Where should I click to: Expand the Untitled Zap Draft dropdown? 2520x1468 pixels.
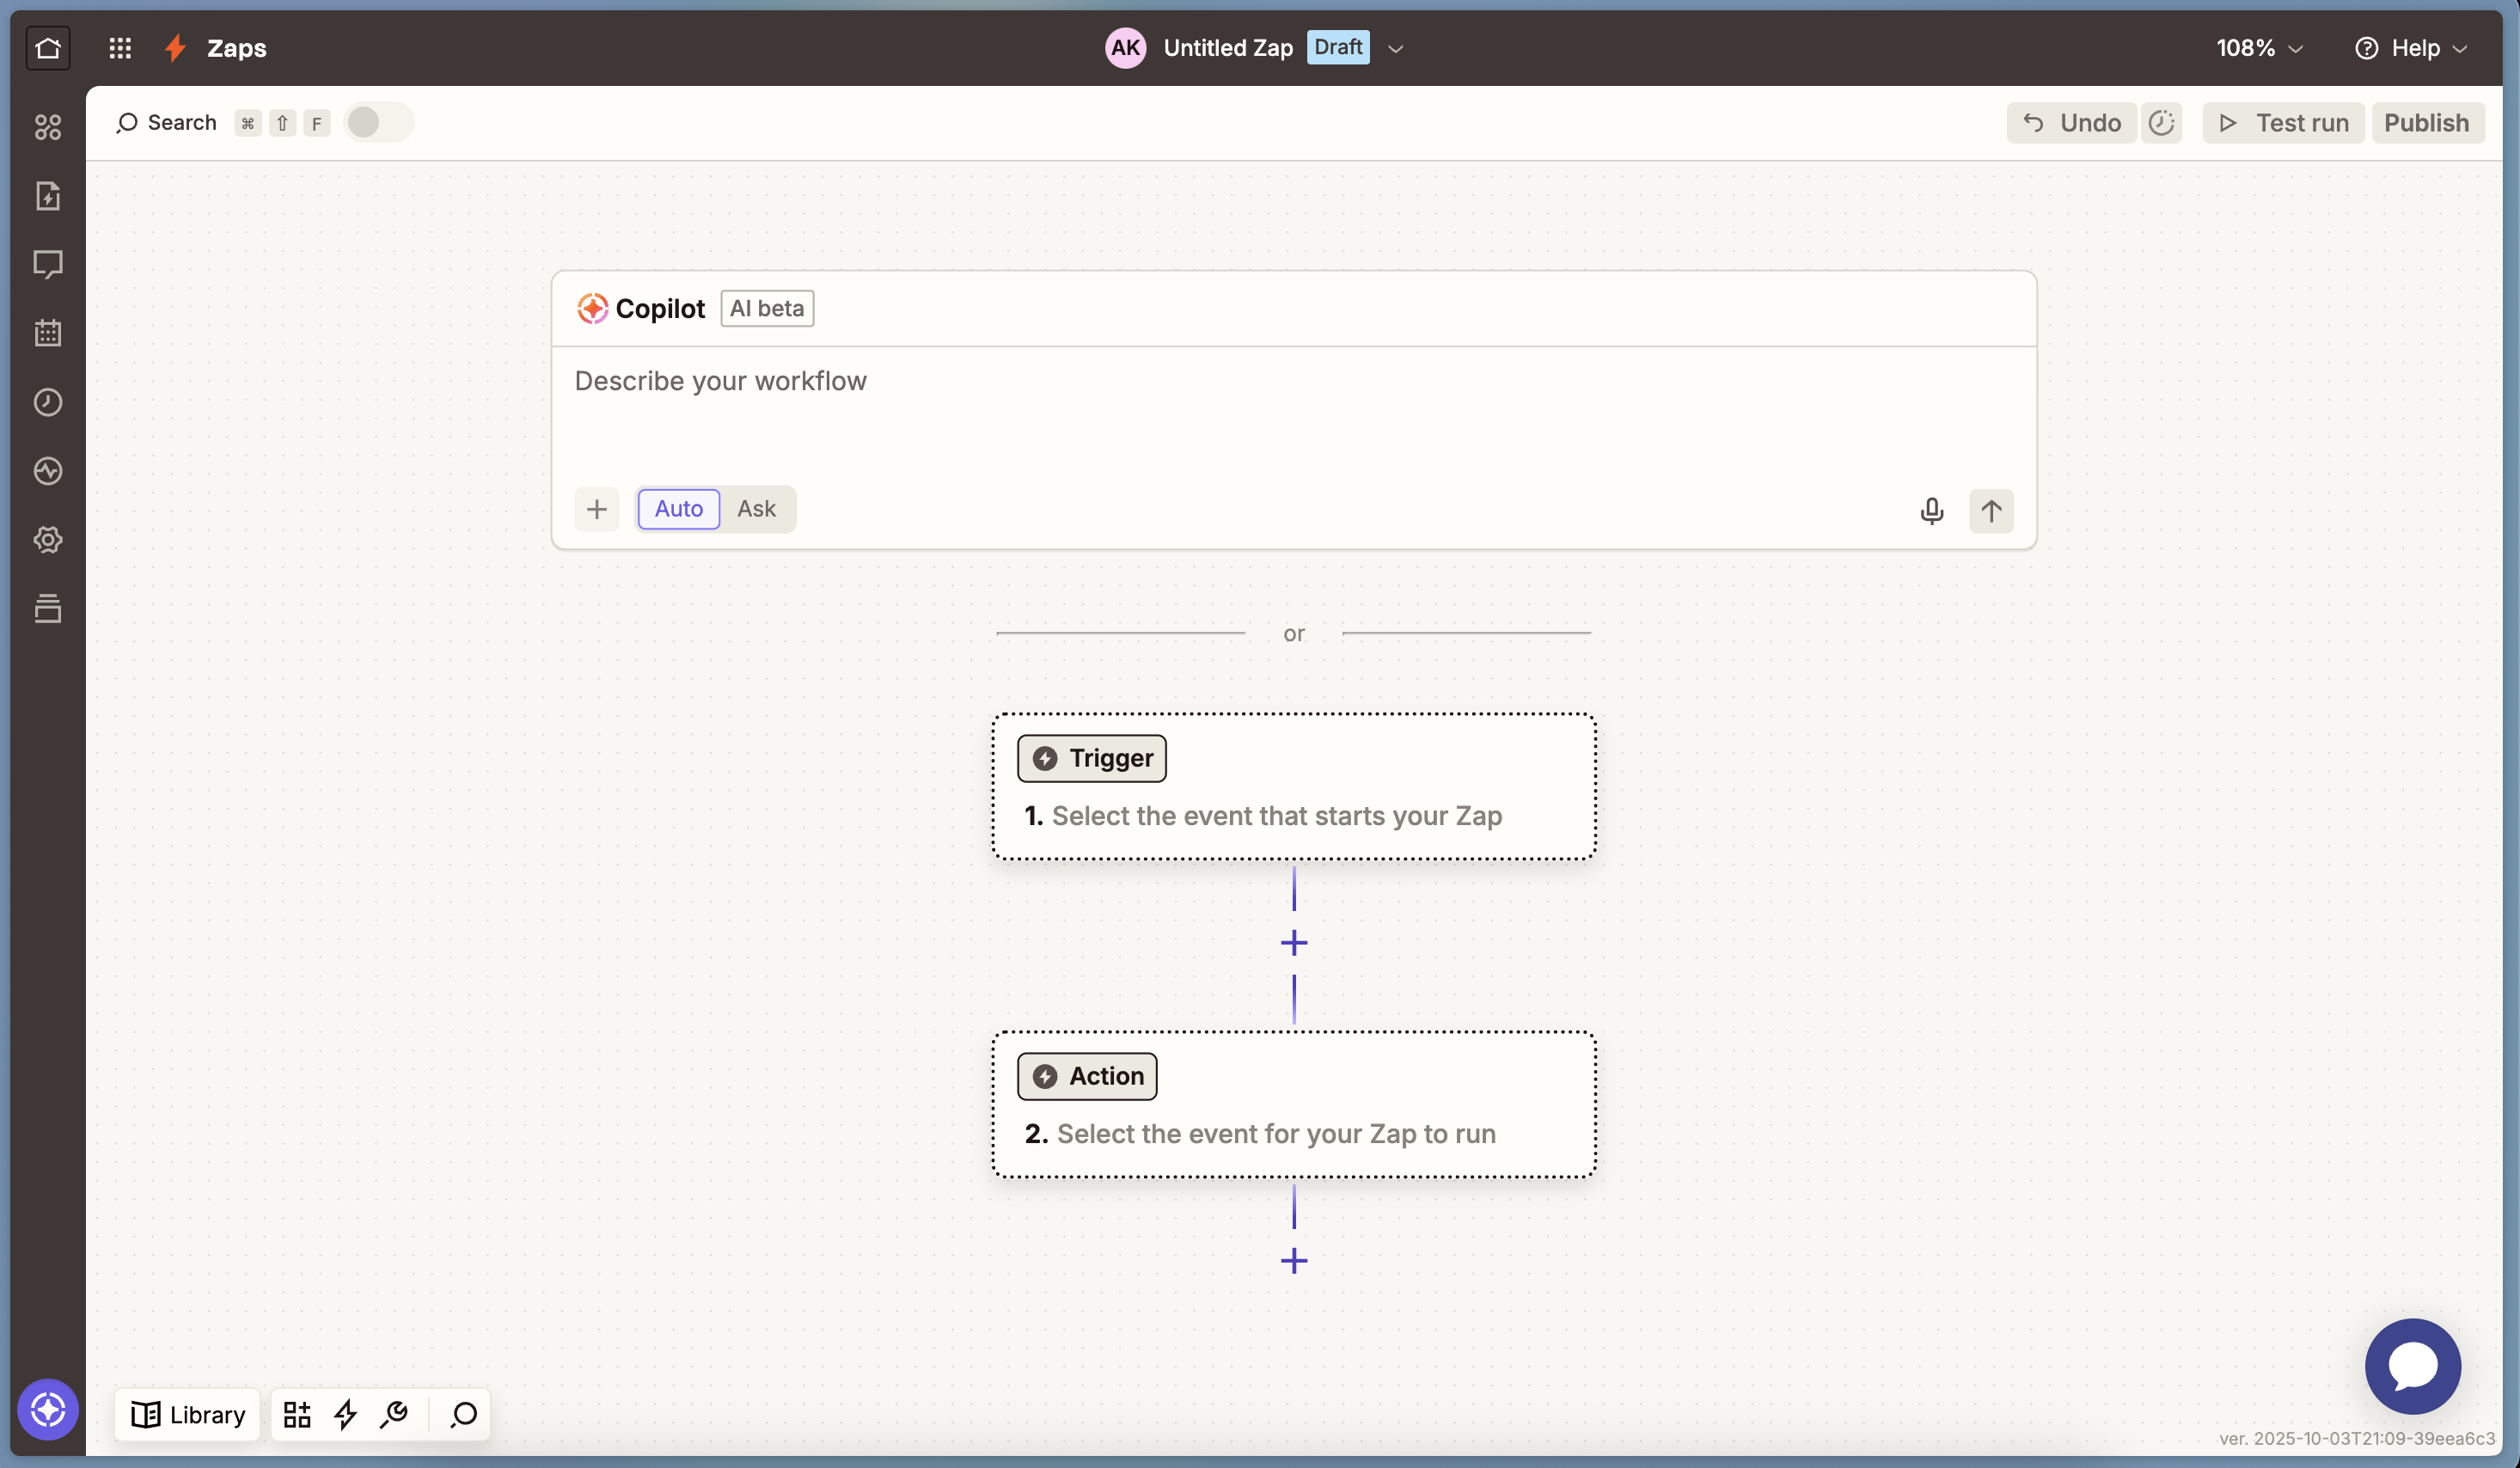coord(1395,48)
